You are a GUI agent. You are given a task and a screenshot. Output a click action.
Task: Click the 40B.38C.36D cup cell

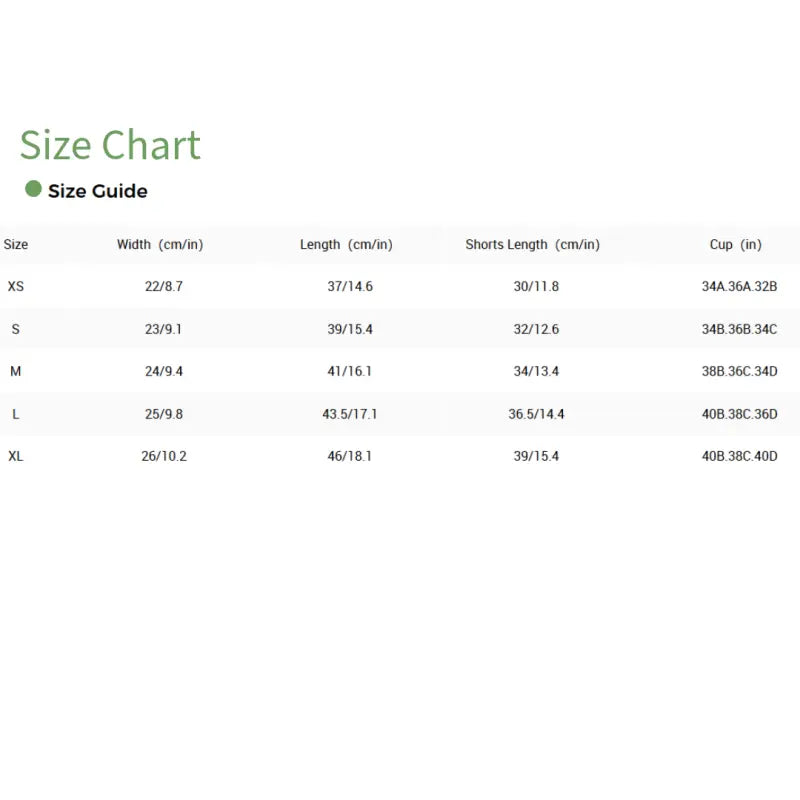[739, 413]
